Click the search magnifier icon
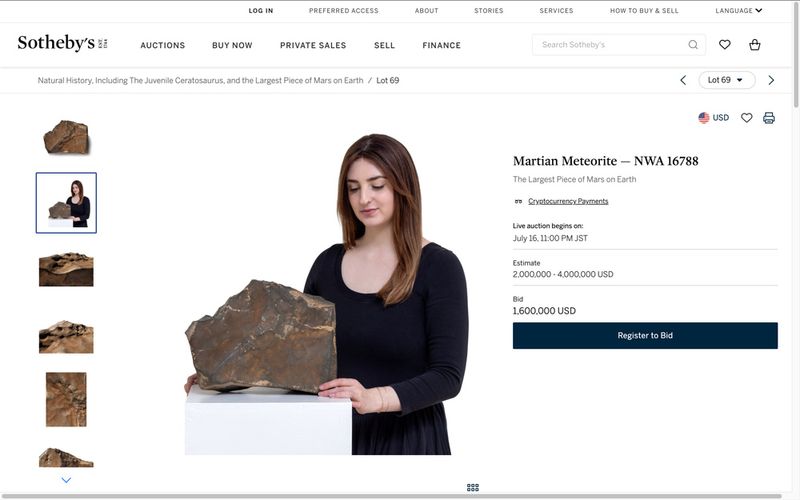 click(693, 45)
